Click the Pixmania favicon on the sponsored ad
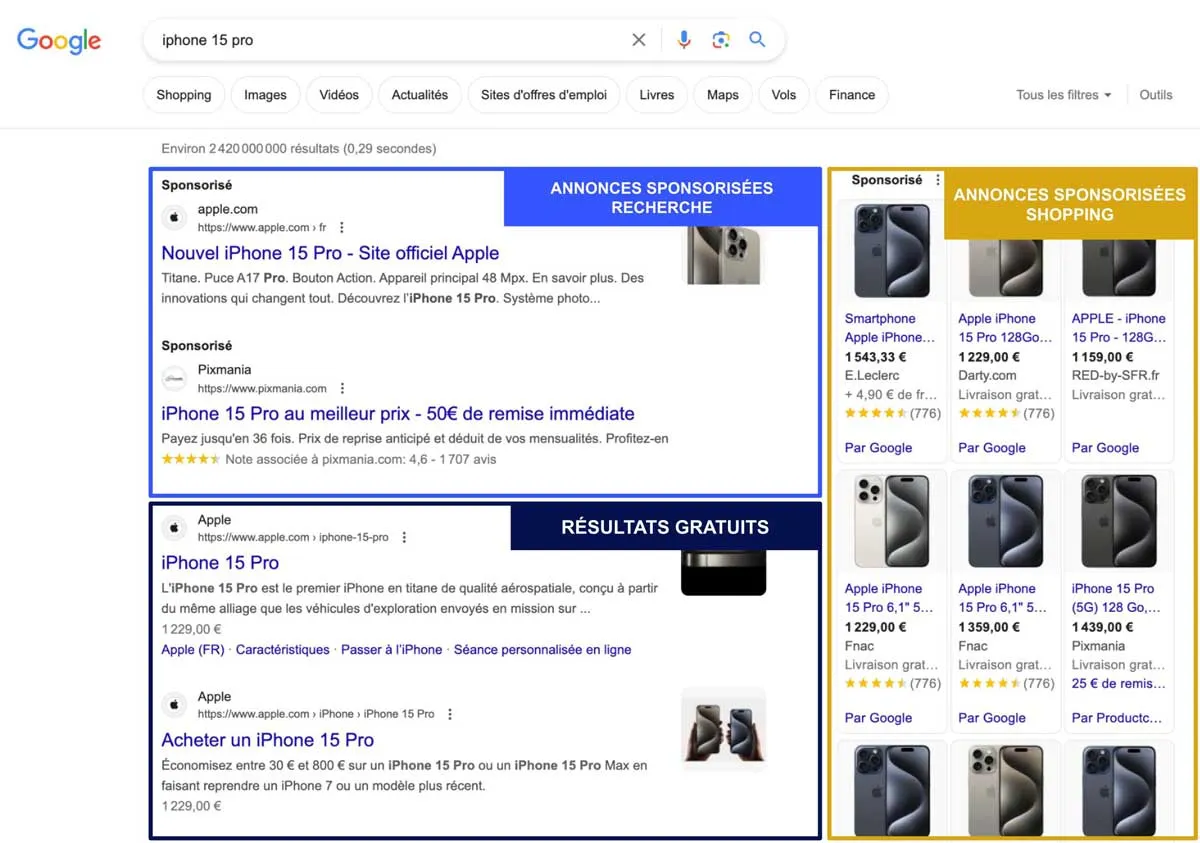The height and width of the screenshot is (843, 1200). 174,380
